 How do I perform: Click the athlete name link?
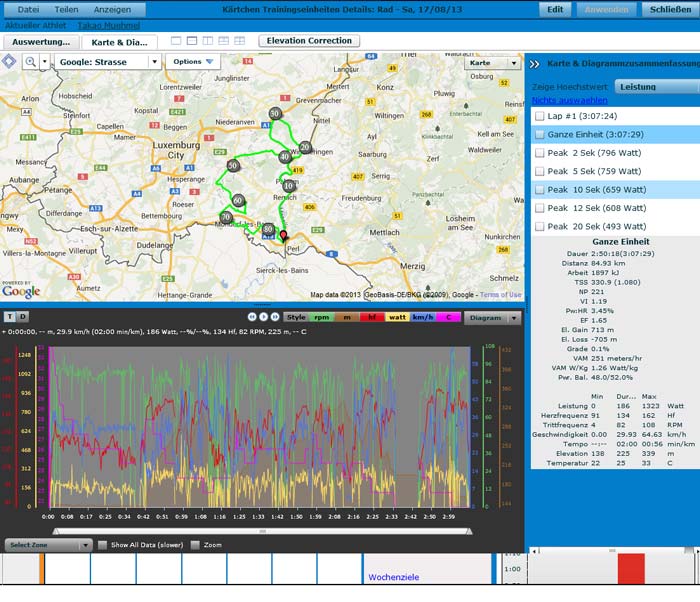pyautogui.click(x=109, y=25)
